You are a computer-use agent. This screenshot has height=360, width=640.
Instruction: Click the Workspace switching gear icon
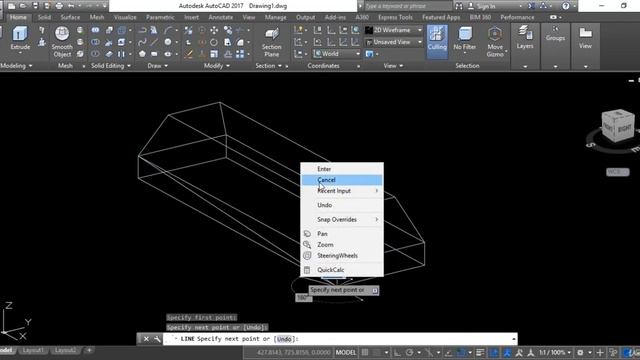pyautogui.click(x=580, y=352)
